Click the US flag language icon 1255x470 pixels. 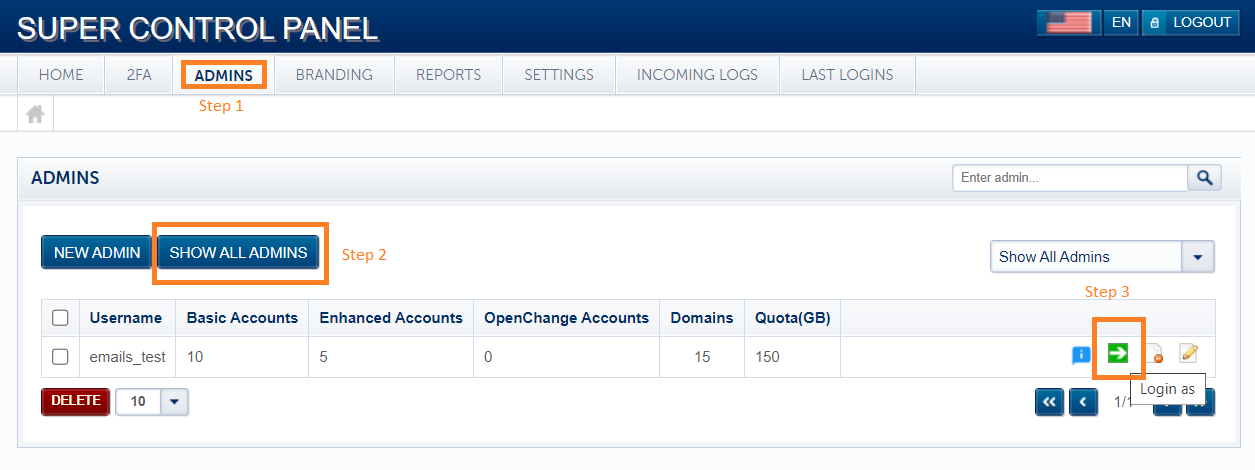click(1068, 22)
